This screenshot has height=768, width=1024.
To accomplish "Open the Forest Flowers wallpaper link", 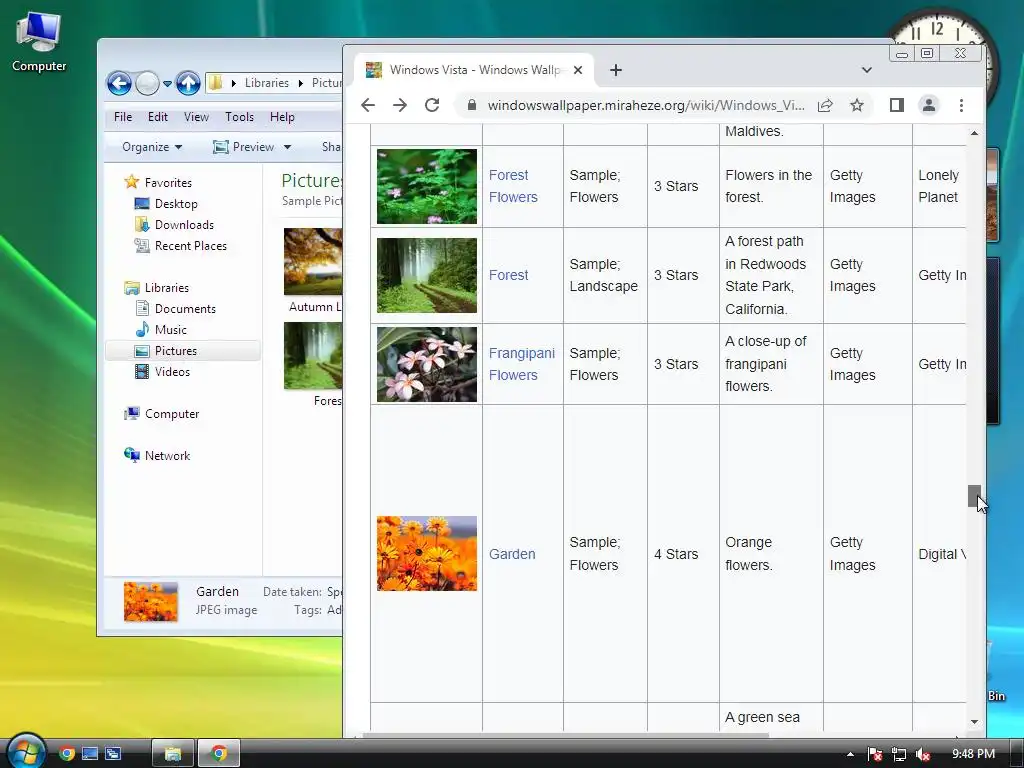I will [x=513, y=186].
